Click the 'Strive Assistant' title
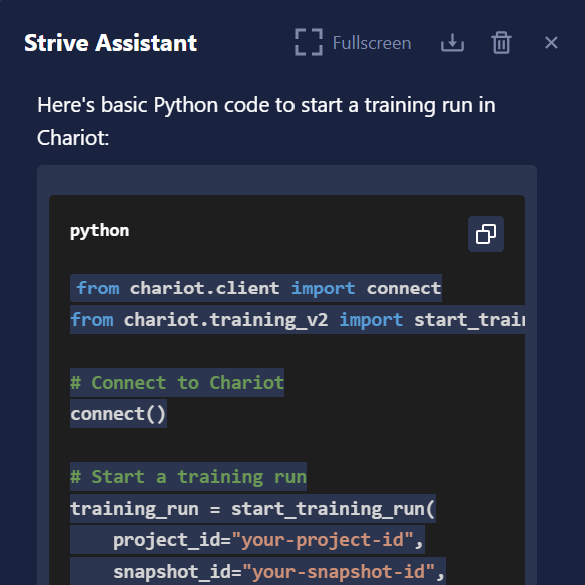 click(110, 43)
